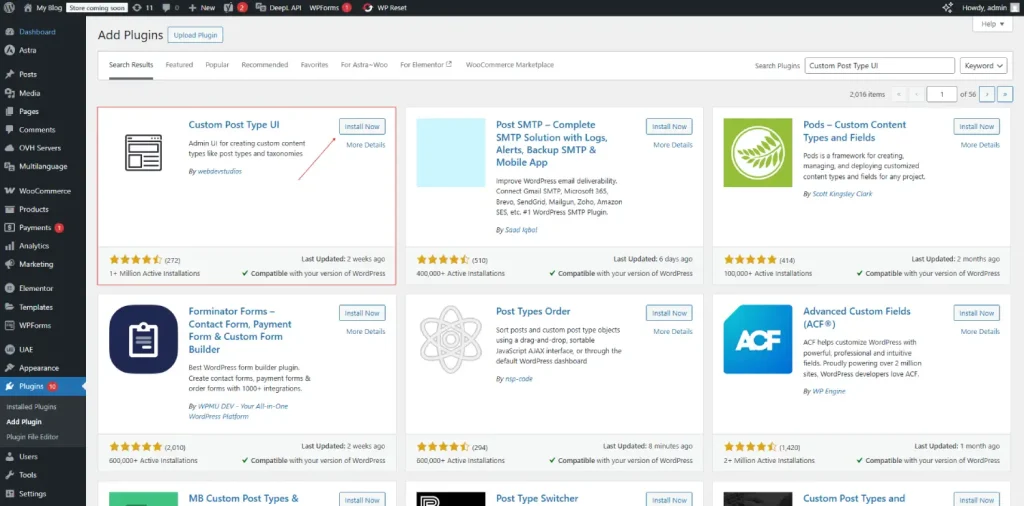1024x506 pixels.
Task: Open Installed Plugins submenu item
Action: point(31,407)
